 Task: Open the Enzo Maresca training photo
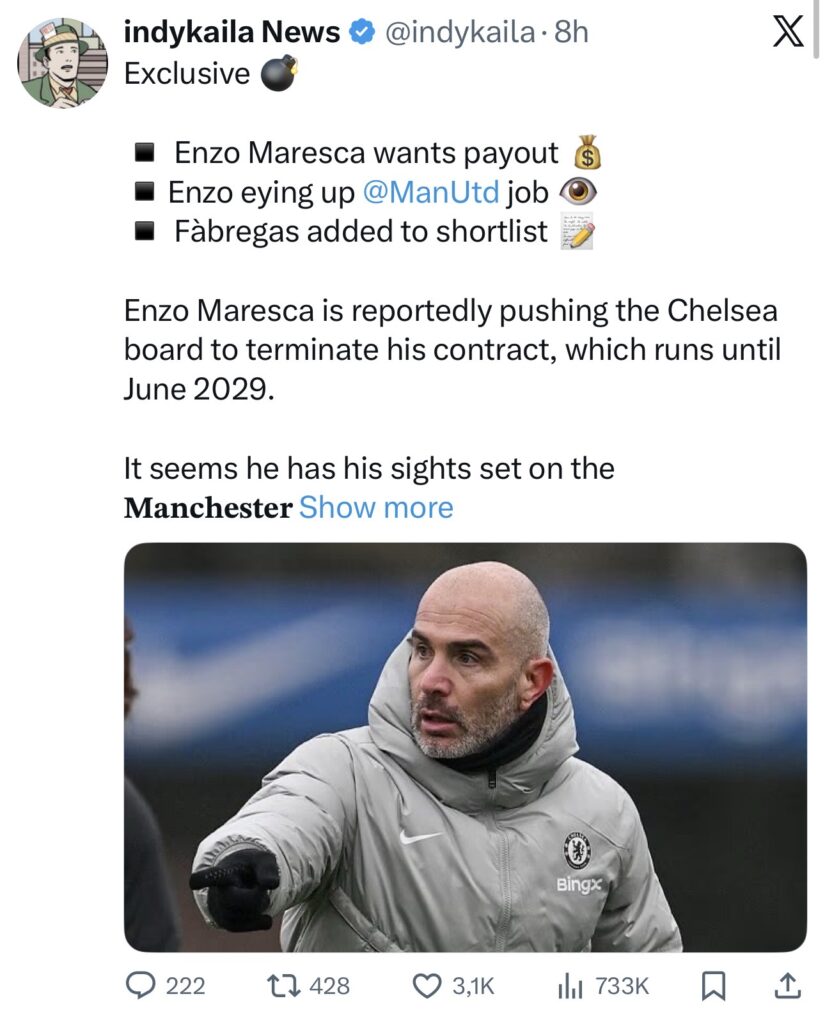pyautogui.click(x=465, y=747)
